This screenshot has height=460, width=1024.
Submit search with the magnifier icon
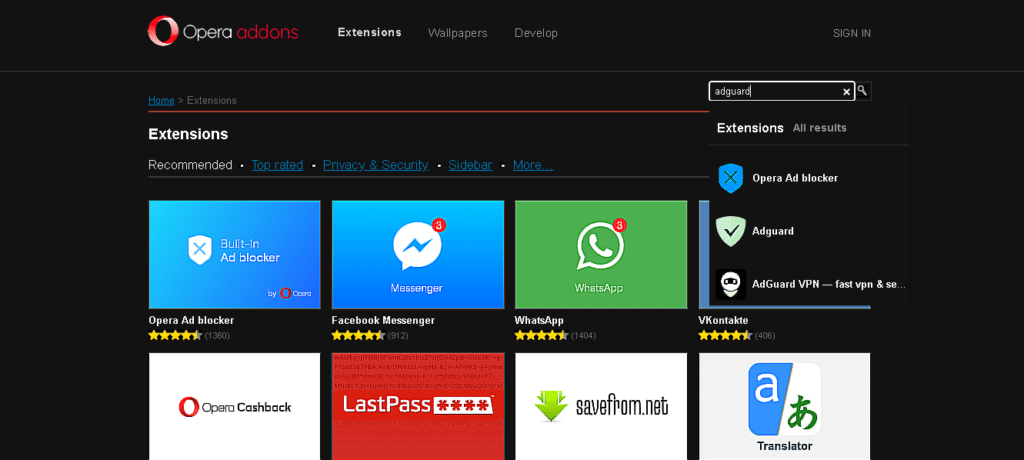863,91
